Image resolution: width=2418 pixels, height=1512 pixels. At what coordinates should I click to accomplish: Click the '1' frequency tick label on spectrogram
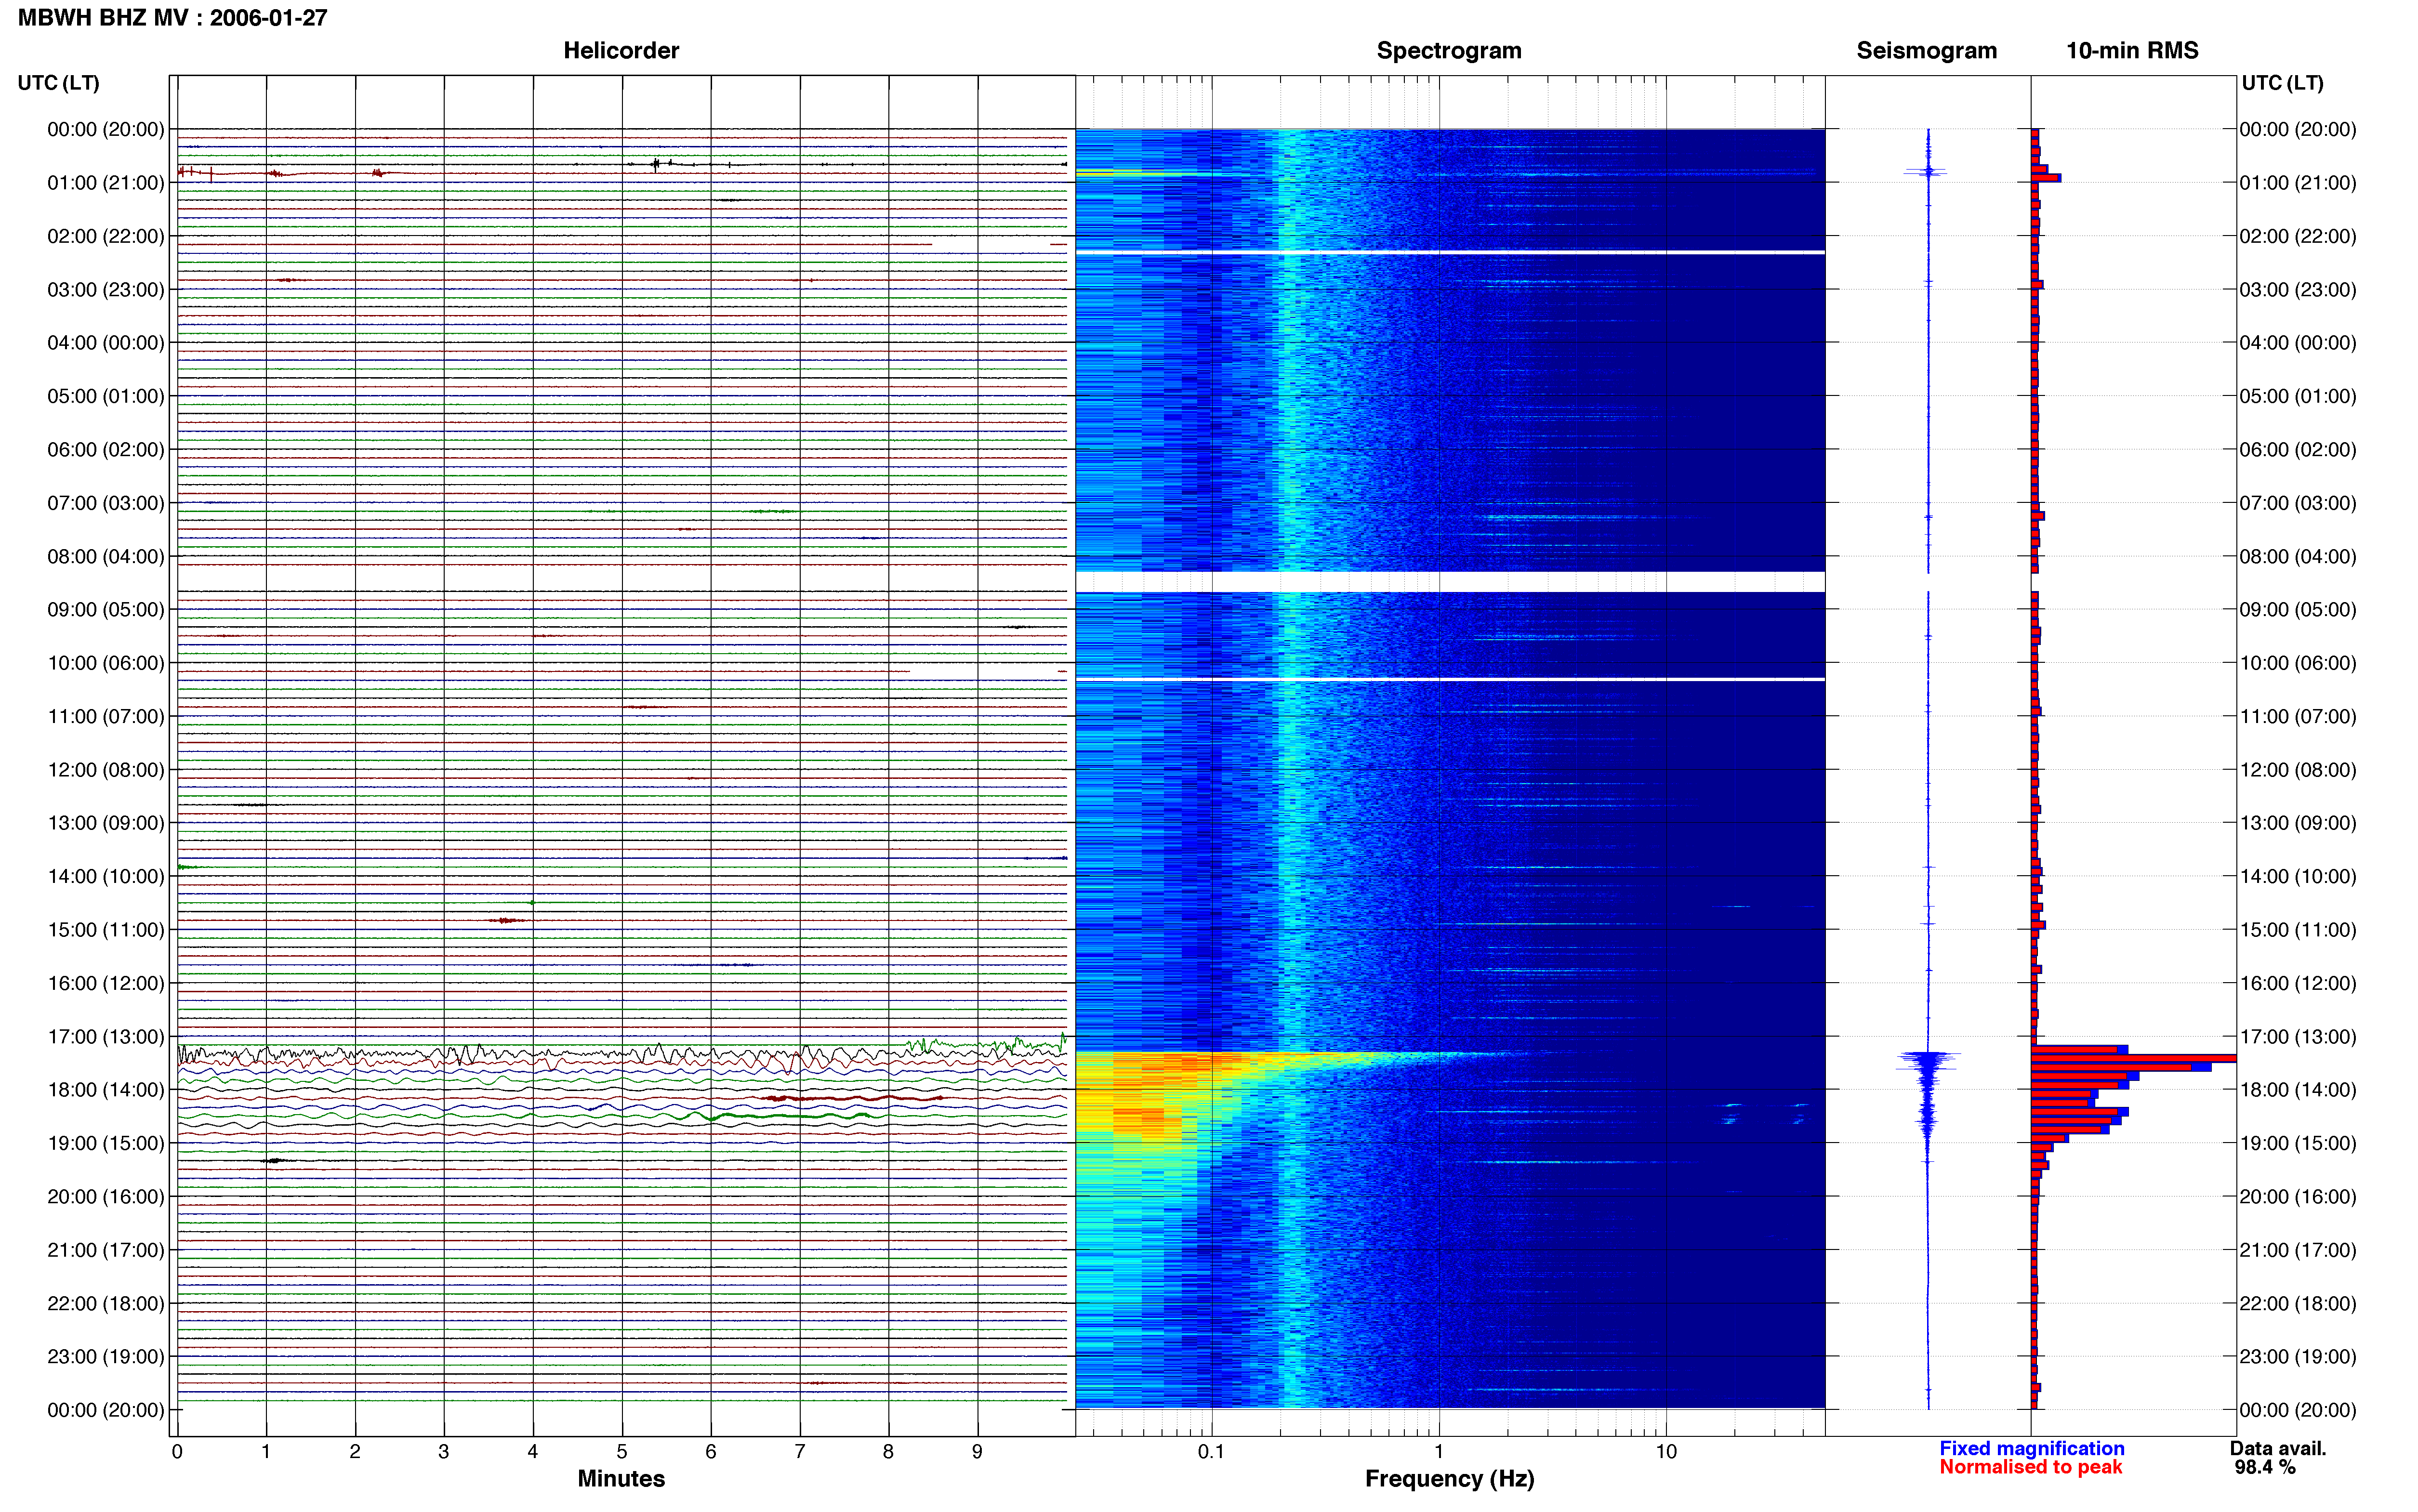(1439, 1452)
